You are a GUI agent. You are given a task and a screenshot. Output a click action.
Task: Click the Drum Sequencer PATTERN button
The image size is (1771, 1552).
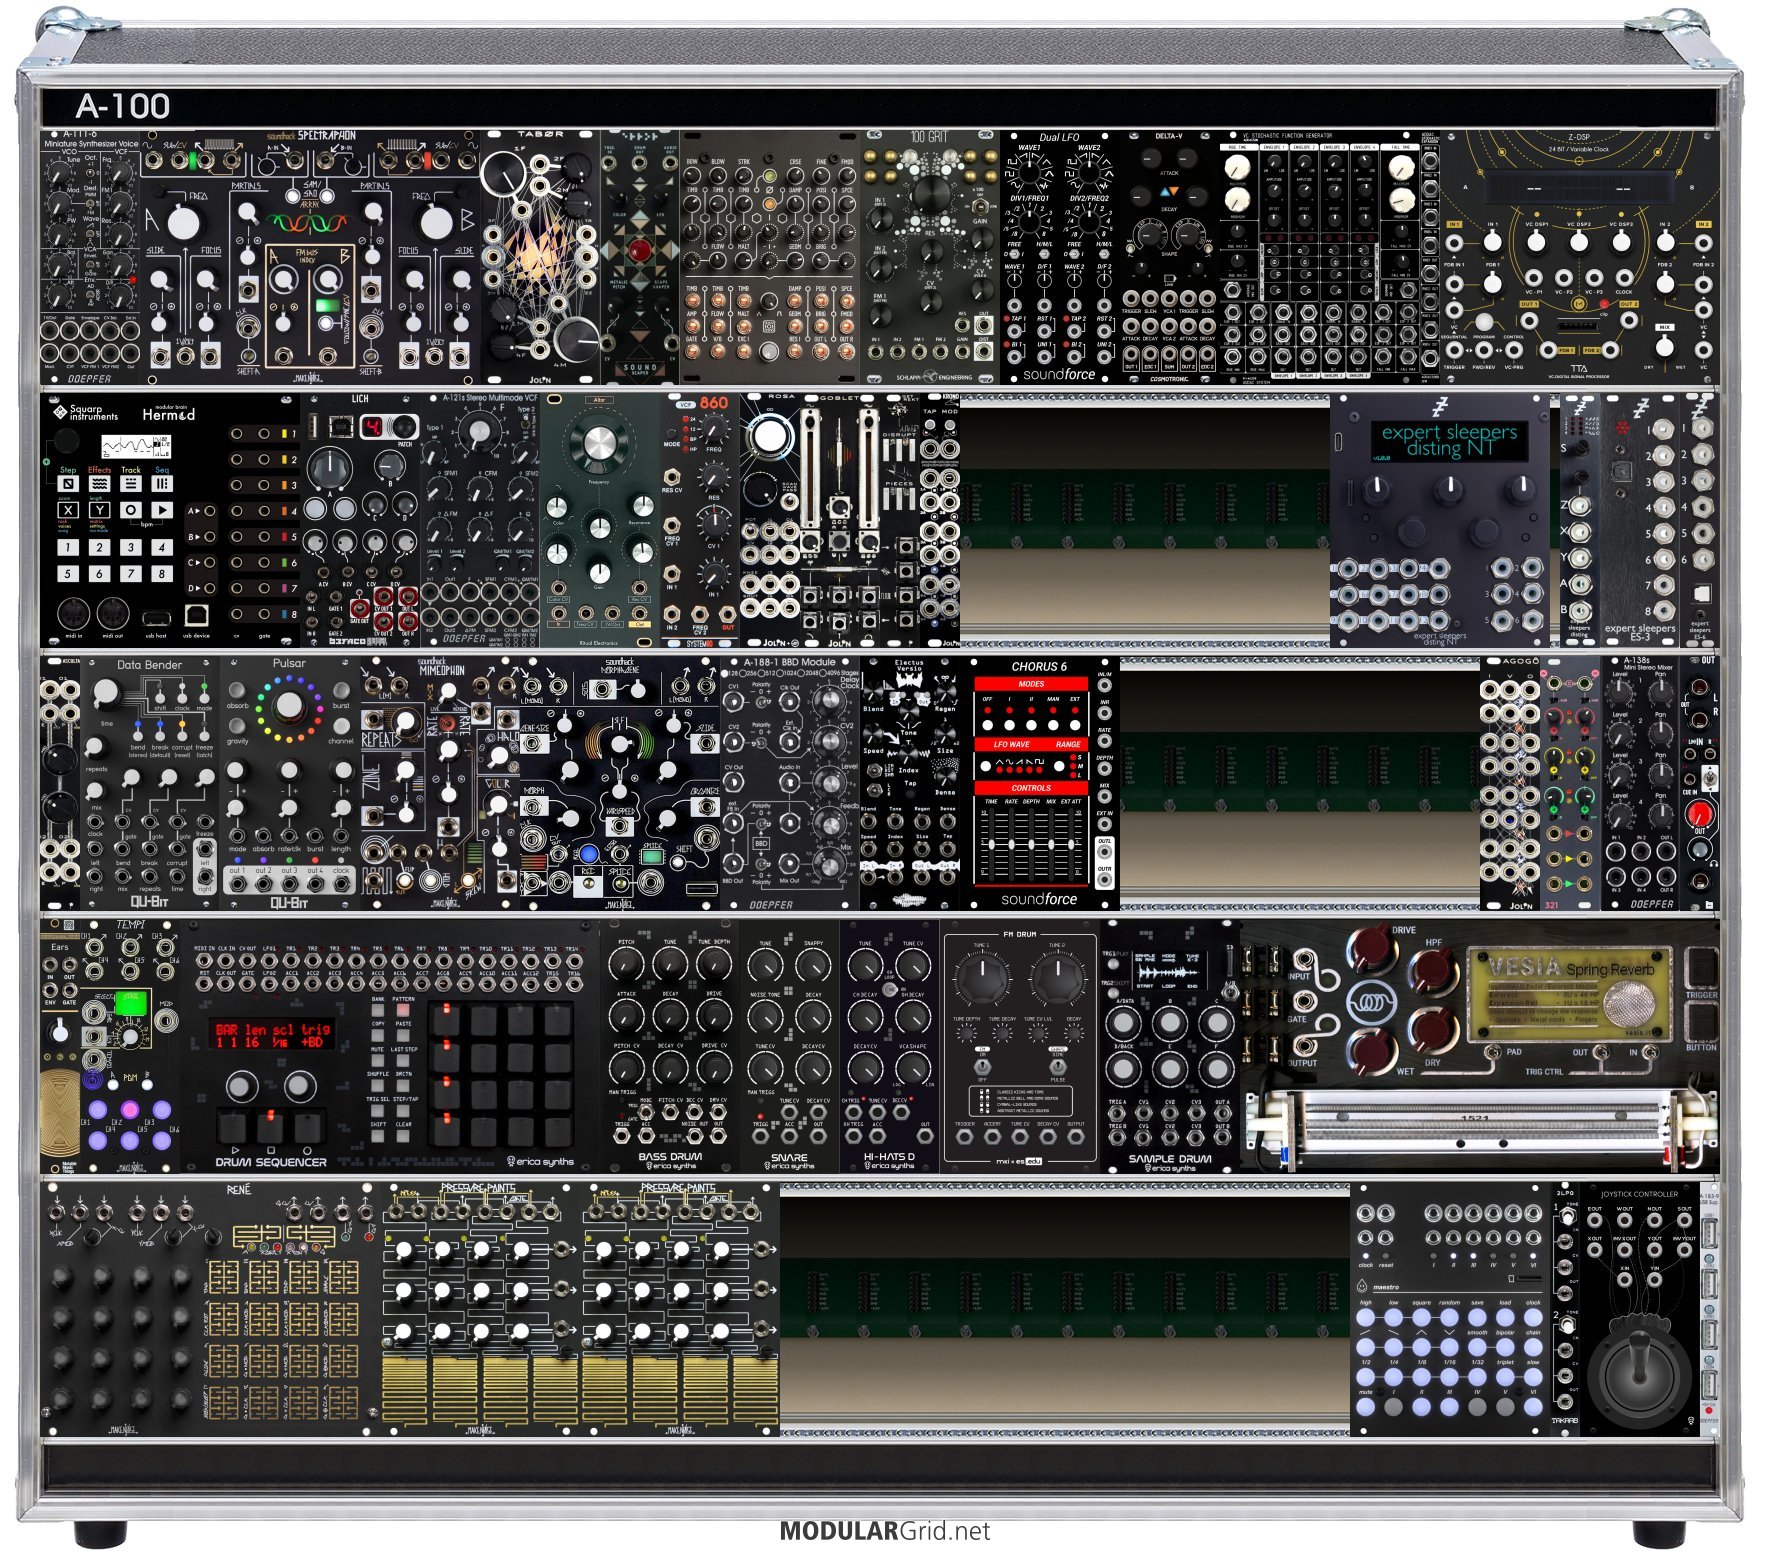pyautogui.click(x=403, y=1009)
